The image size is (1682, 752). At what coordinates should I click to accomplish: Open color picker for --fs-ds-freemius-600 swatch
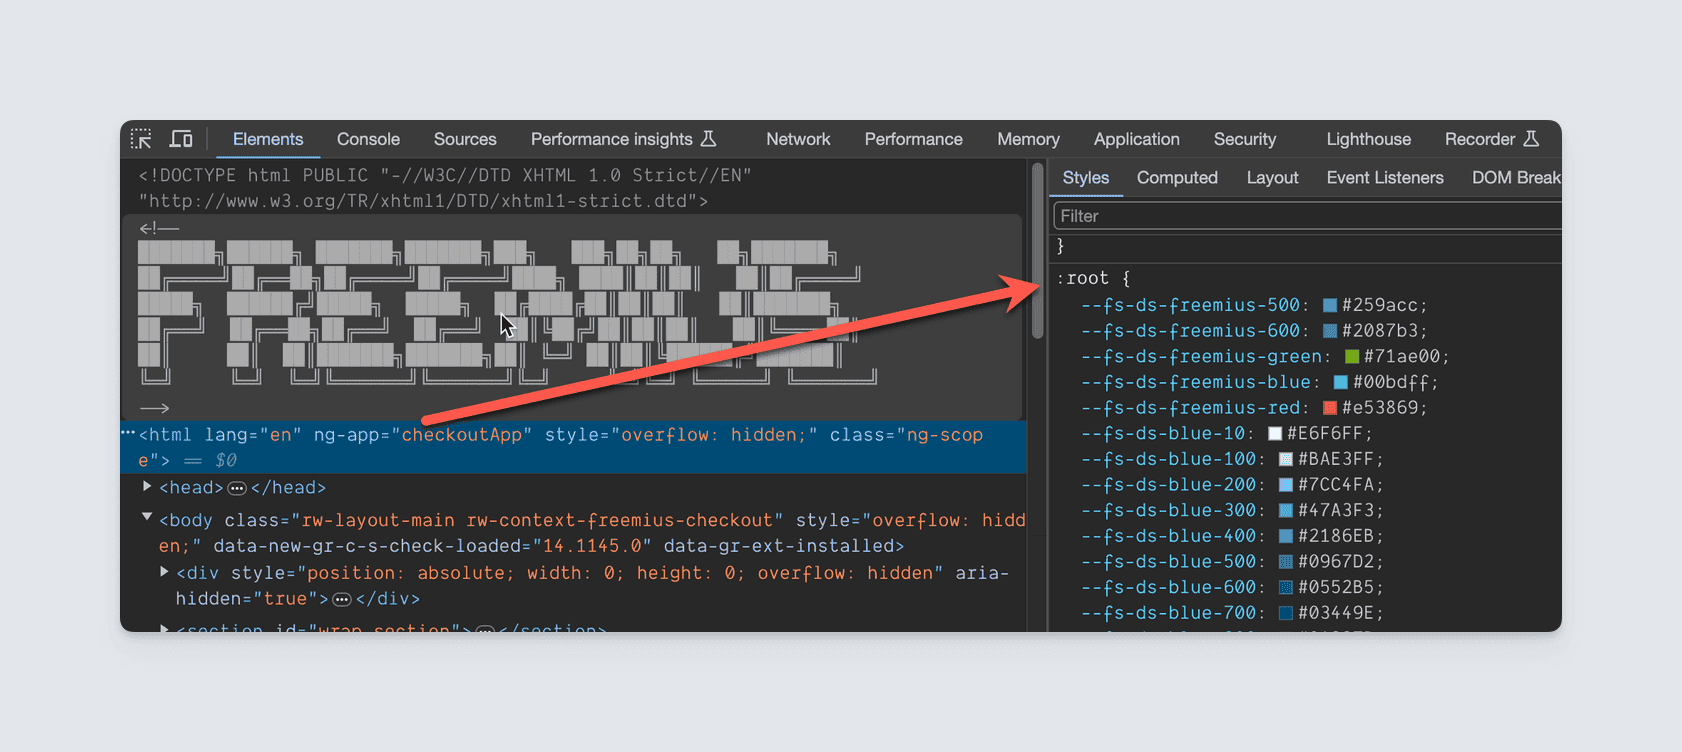[1330, 331]
